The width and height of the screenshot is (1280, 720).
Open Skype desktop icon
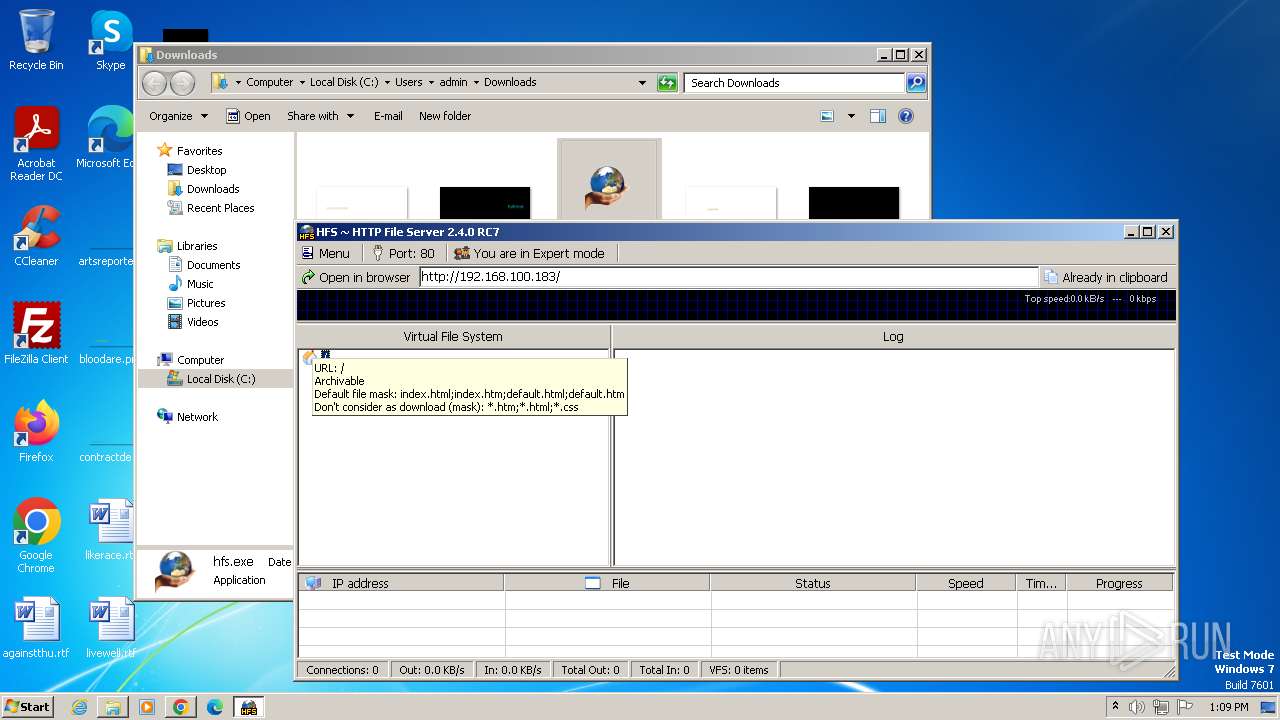click(x=110, y=40)
